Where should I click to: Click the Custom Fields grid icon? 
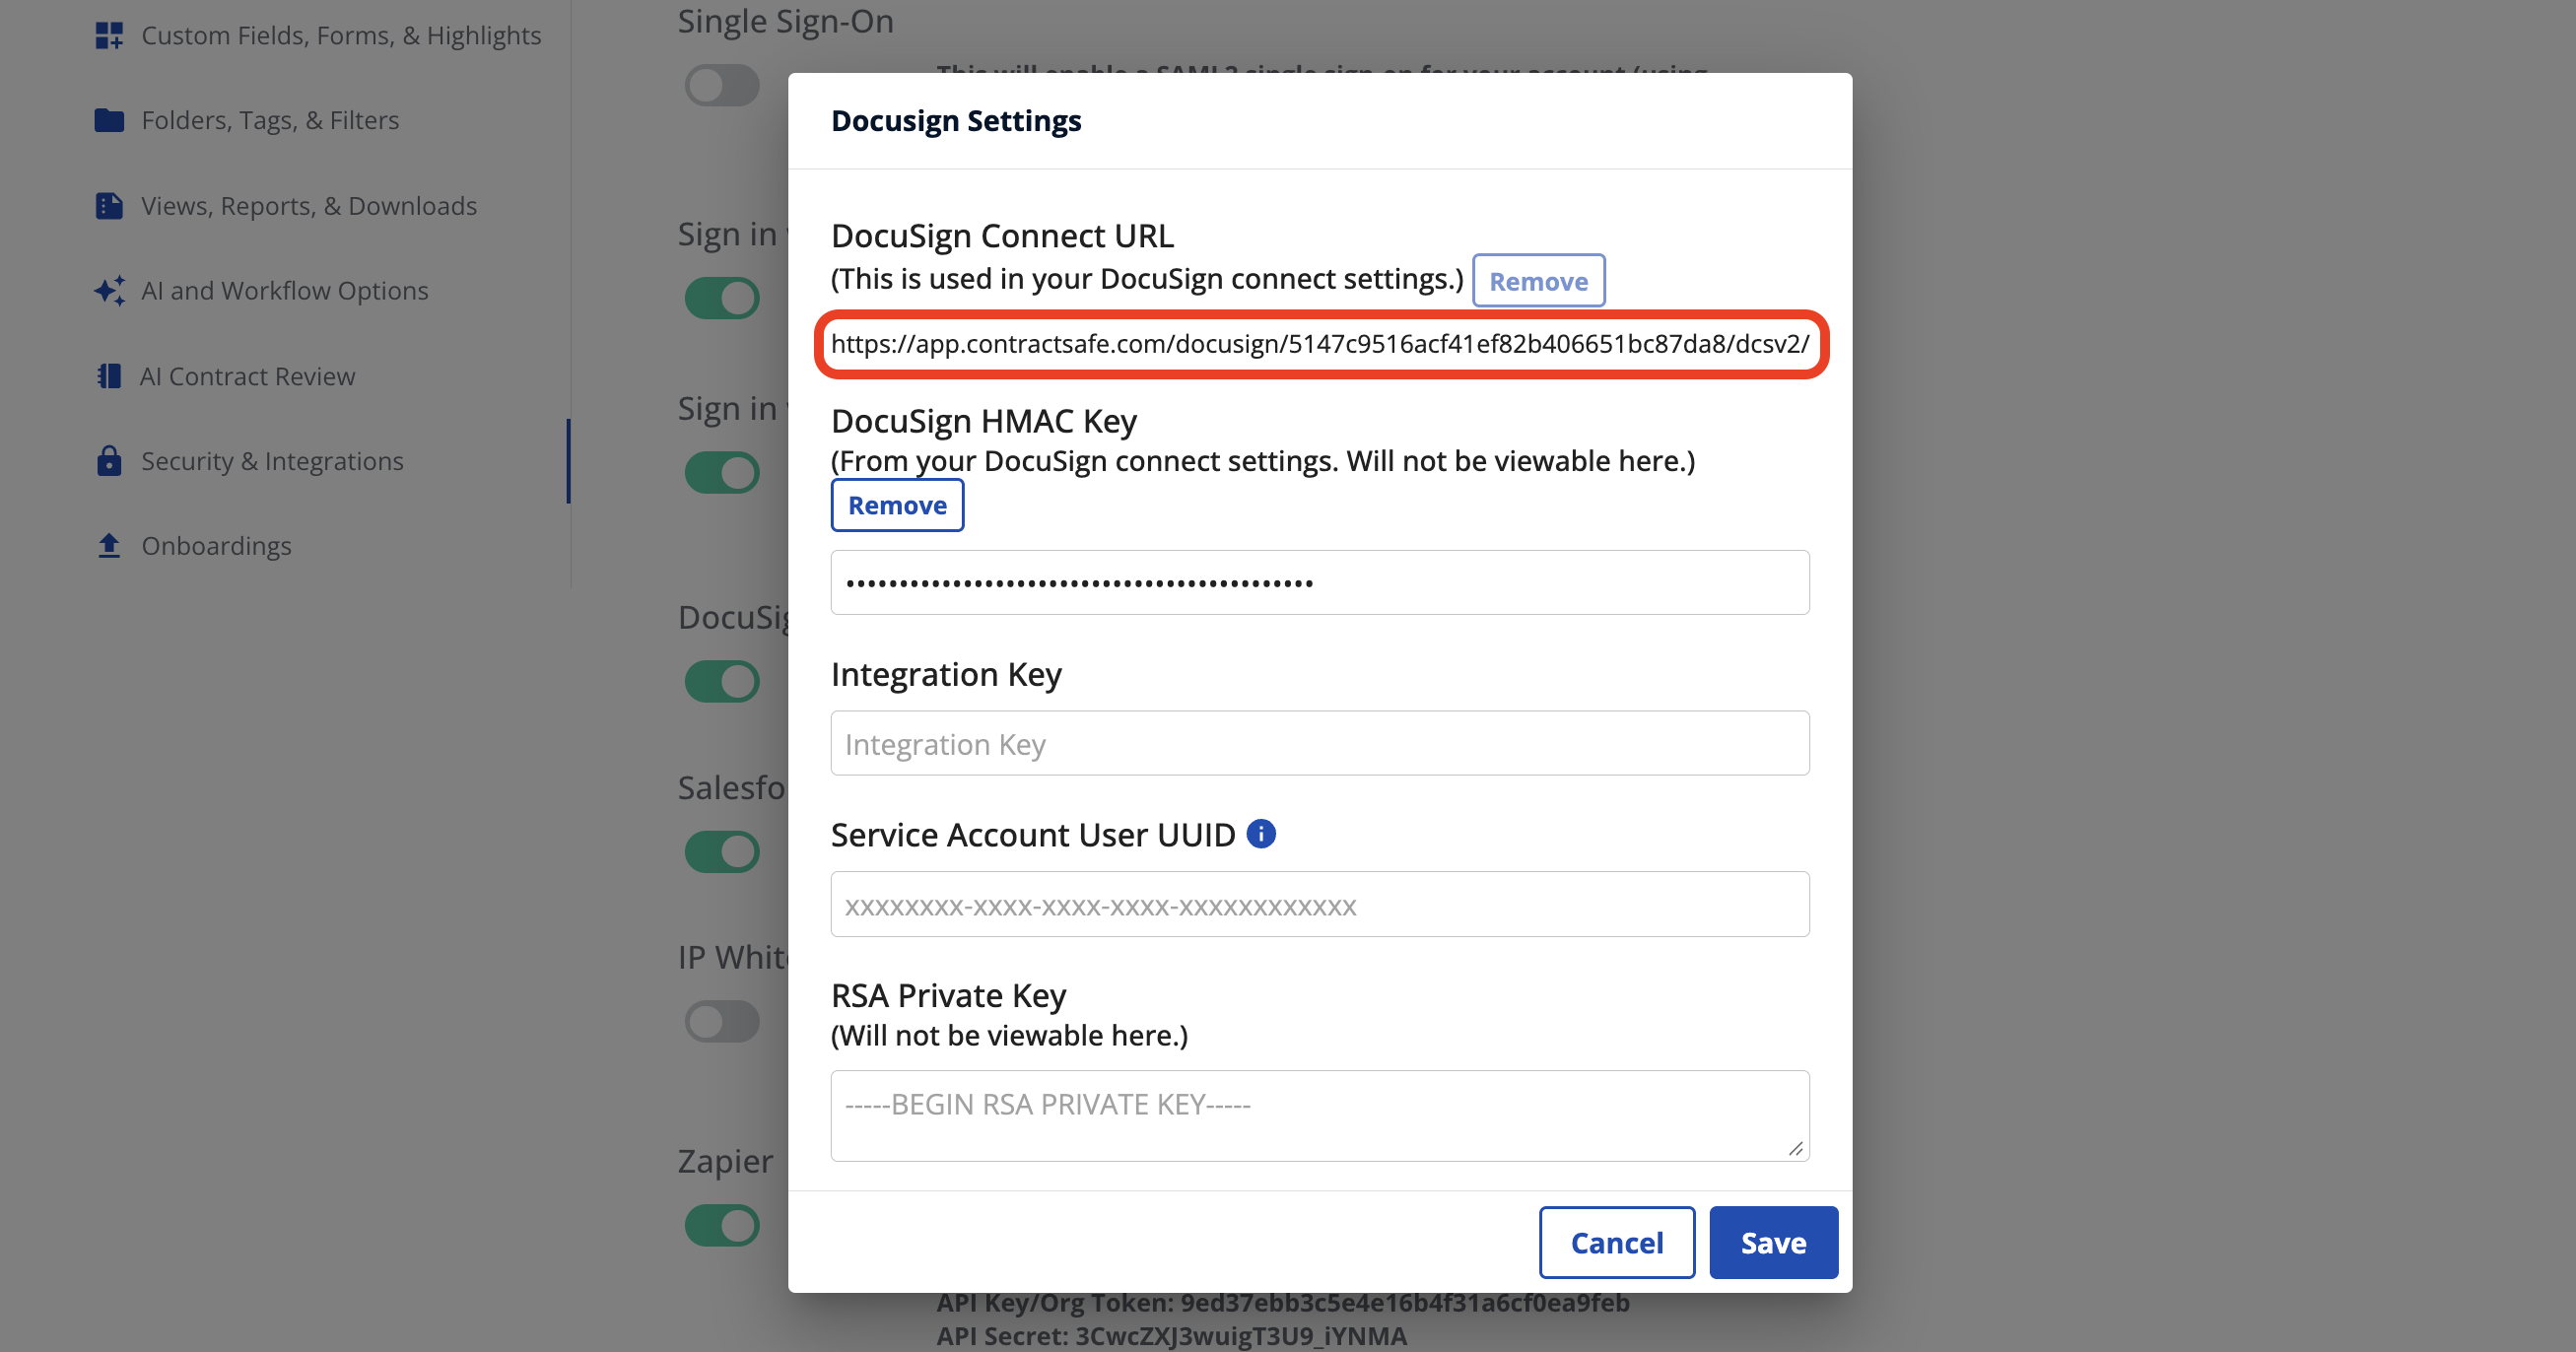(x=109, y=36)
